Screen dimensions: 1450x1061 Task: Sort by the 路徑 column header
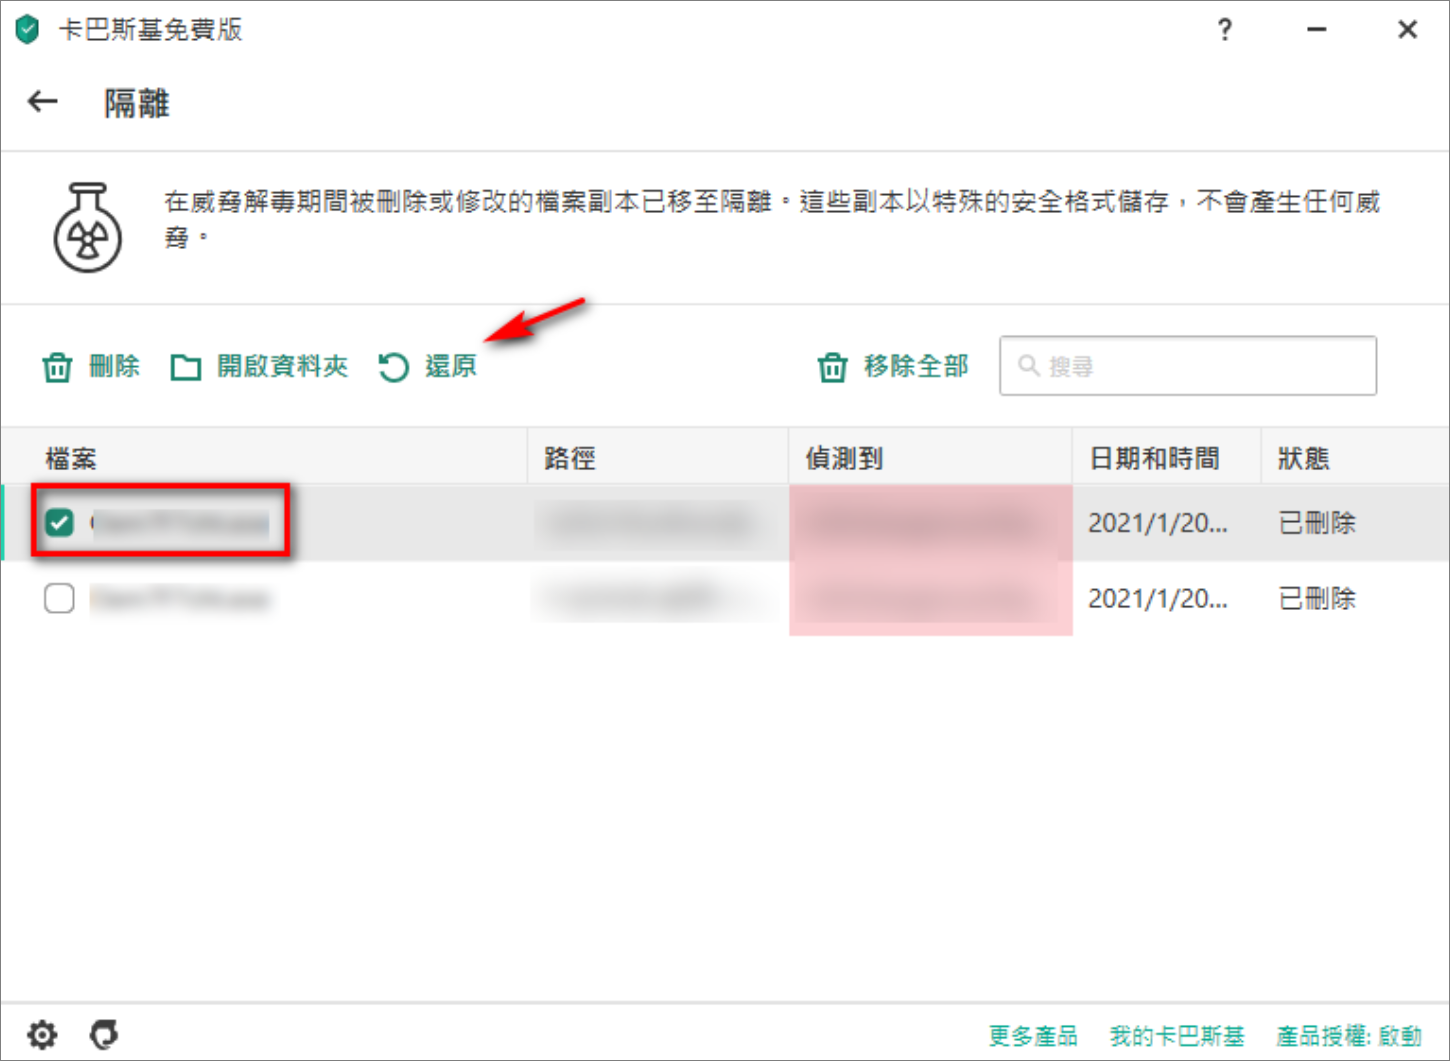point(570,459)
